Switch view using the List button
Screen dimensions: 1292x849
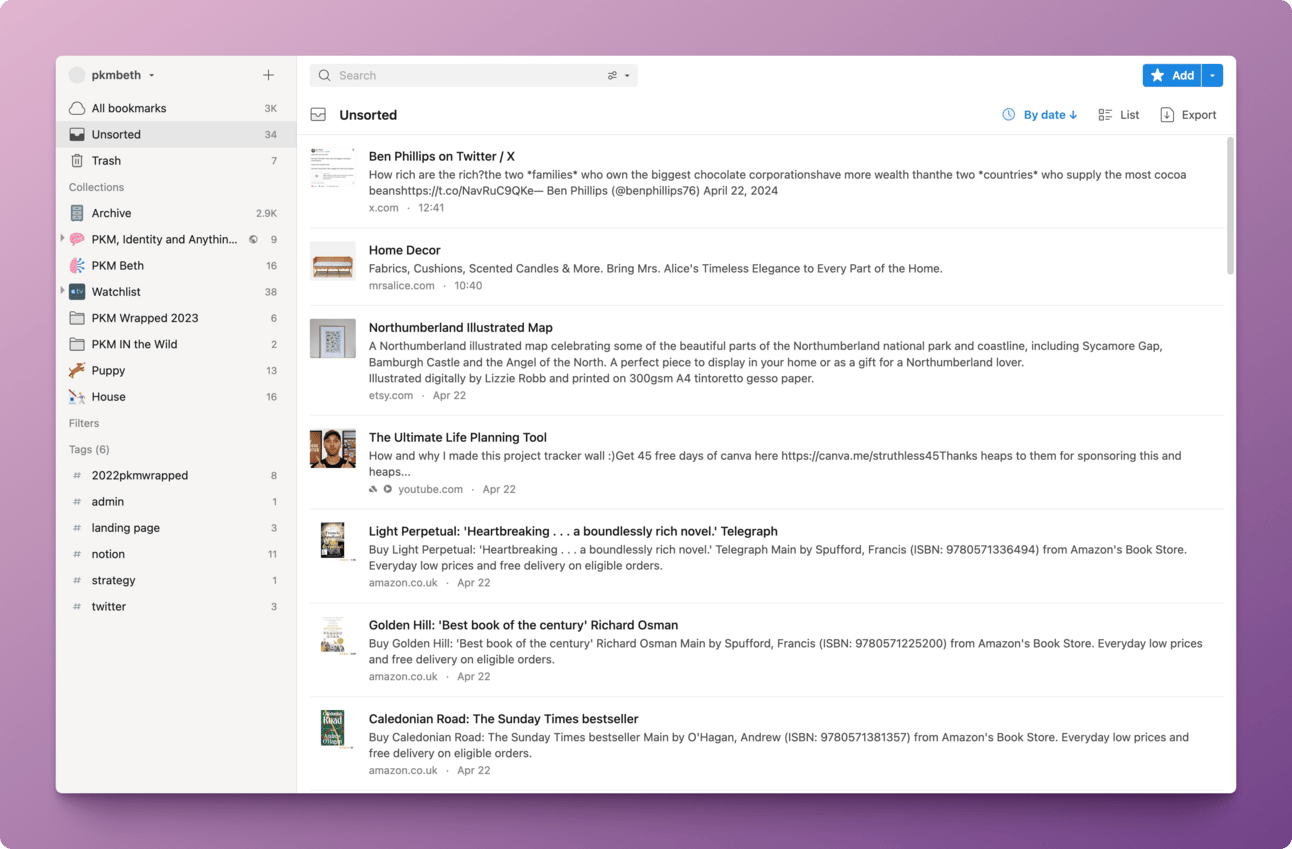click(1119, 115)
